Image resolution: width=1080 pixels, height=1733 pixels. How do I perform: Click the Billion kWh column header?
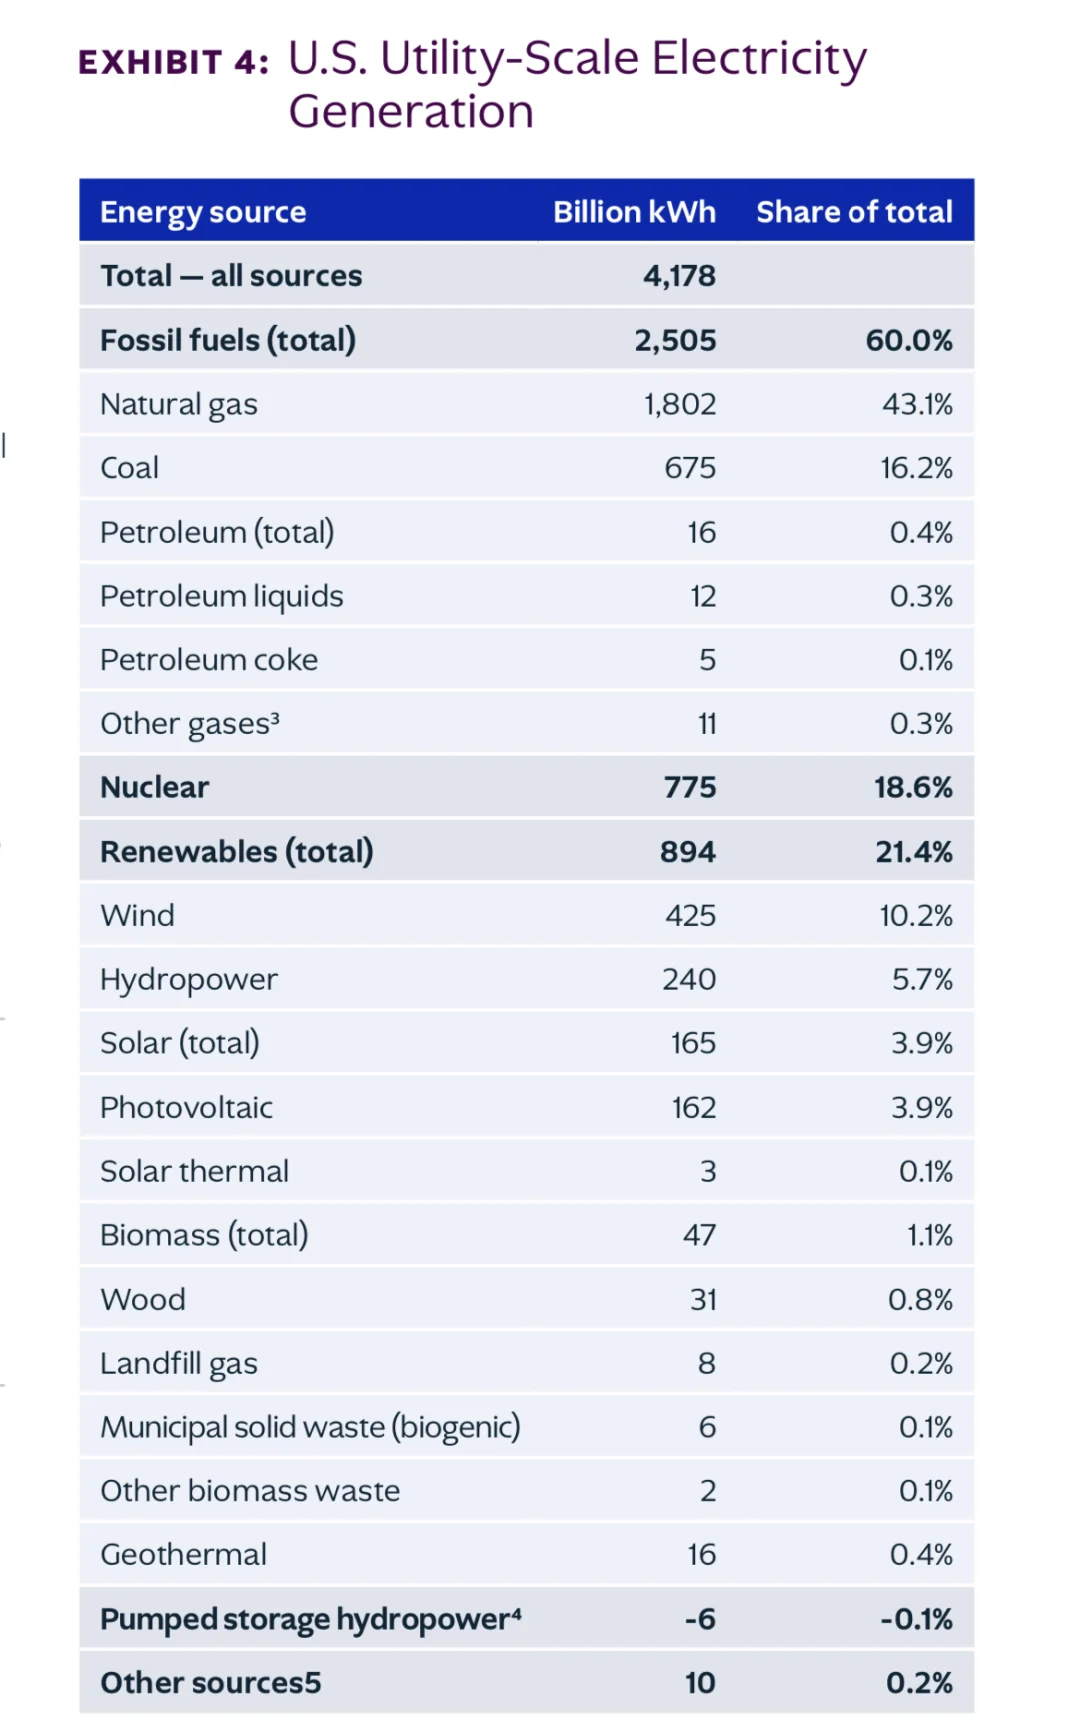pyautogui.click(x=634, y=212)
